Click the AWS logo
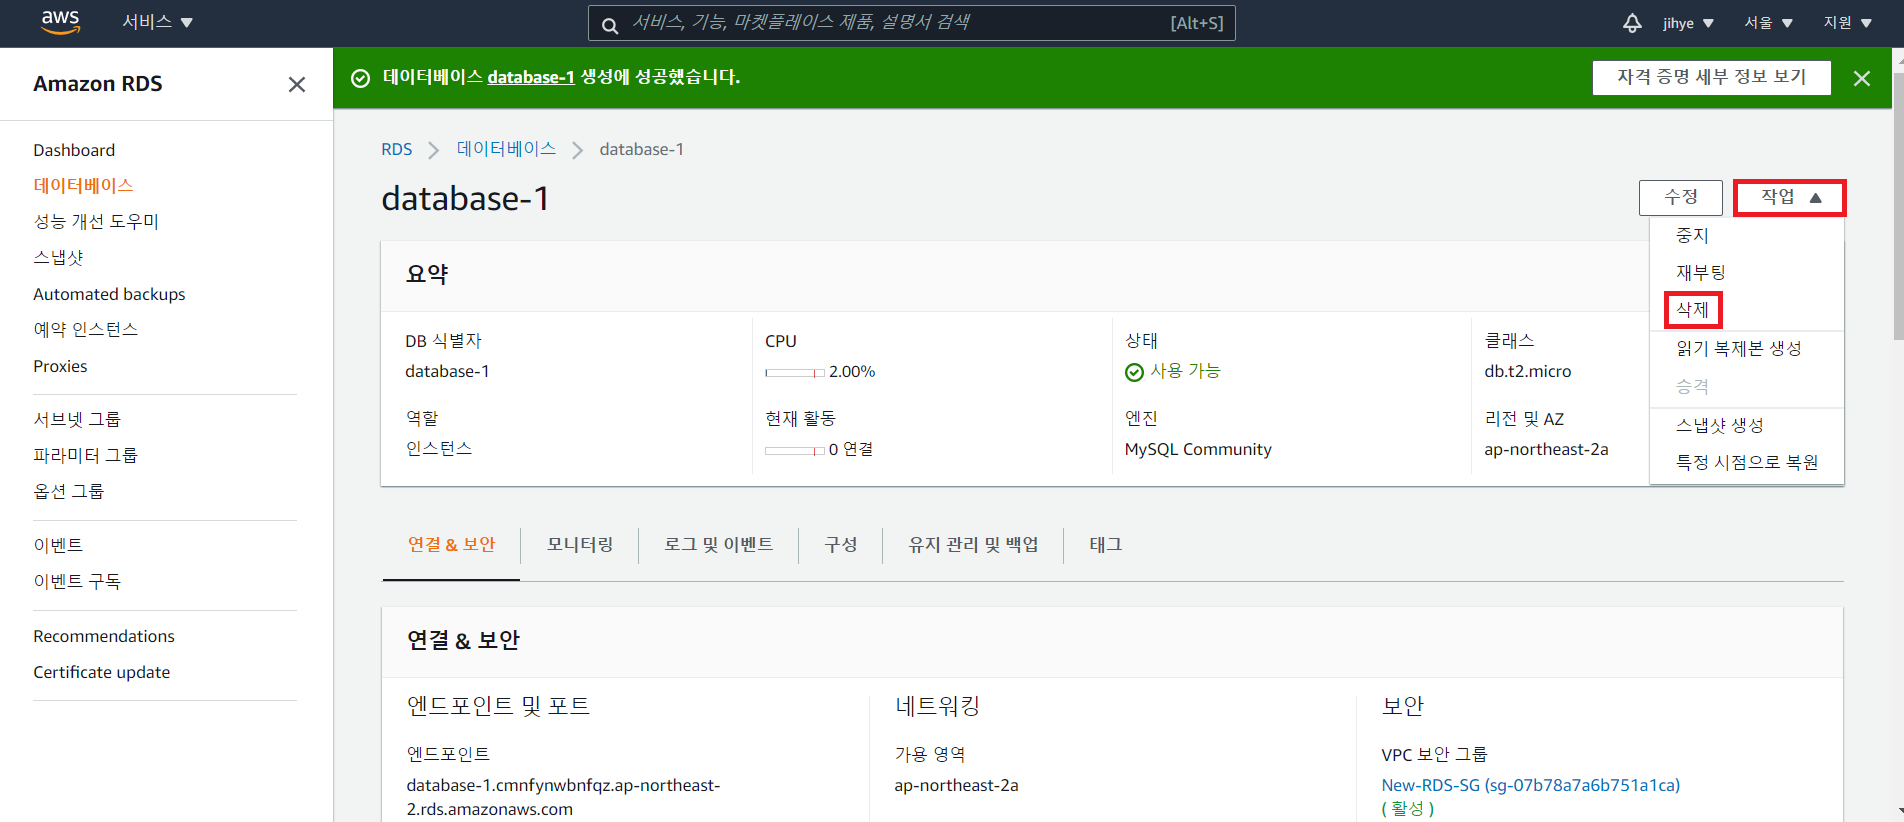1904x822 pixels. tap(60, 22)
